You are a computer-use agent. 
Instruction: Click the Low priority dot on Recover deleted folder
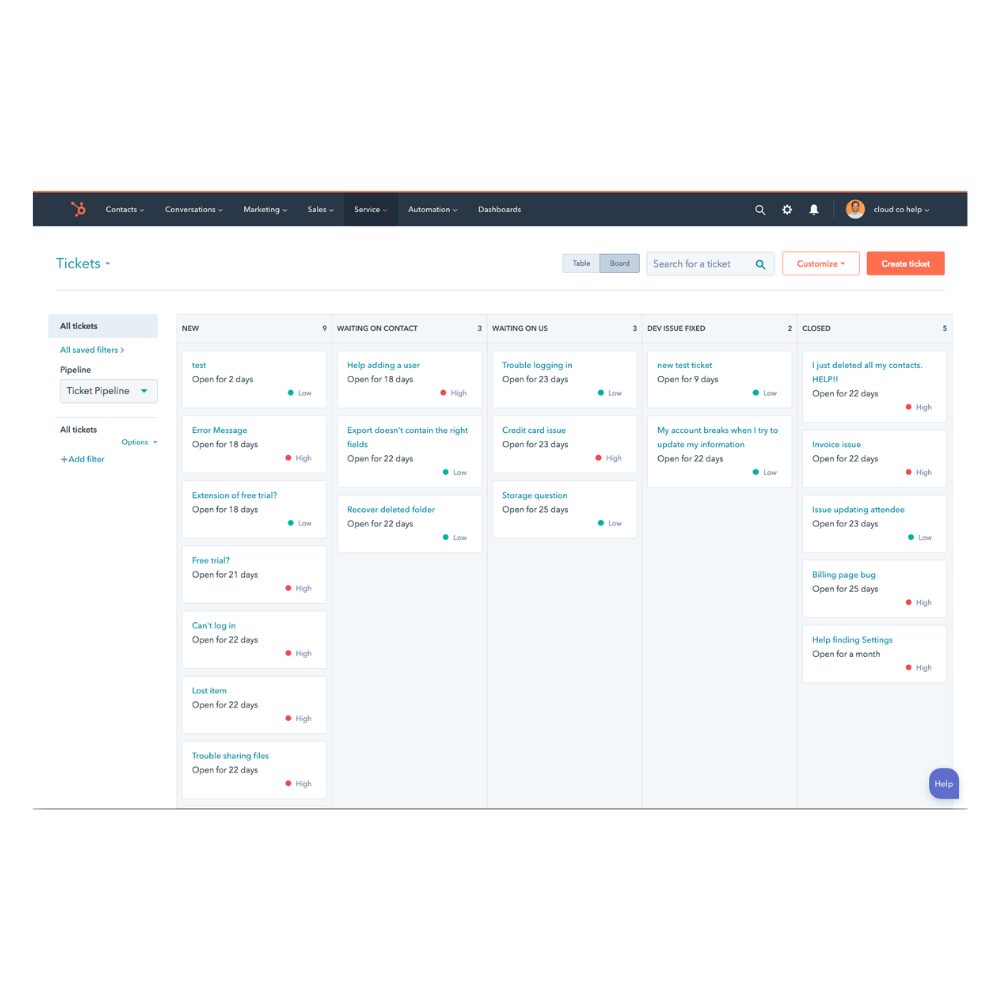point(446,537)
